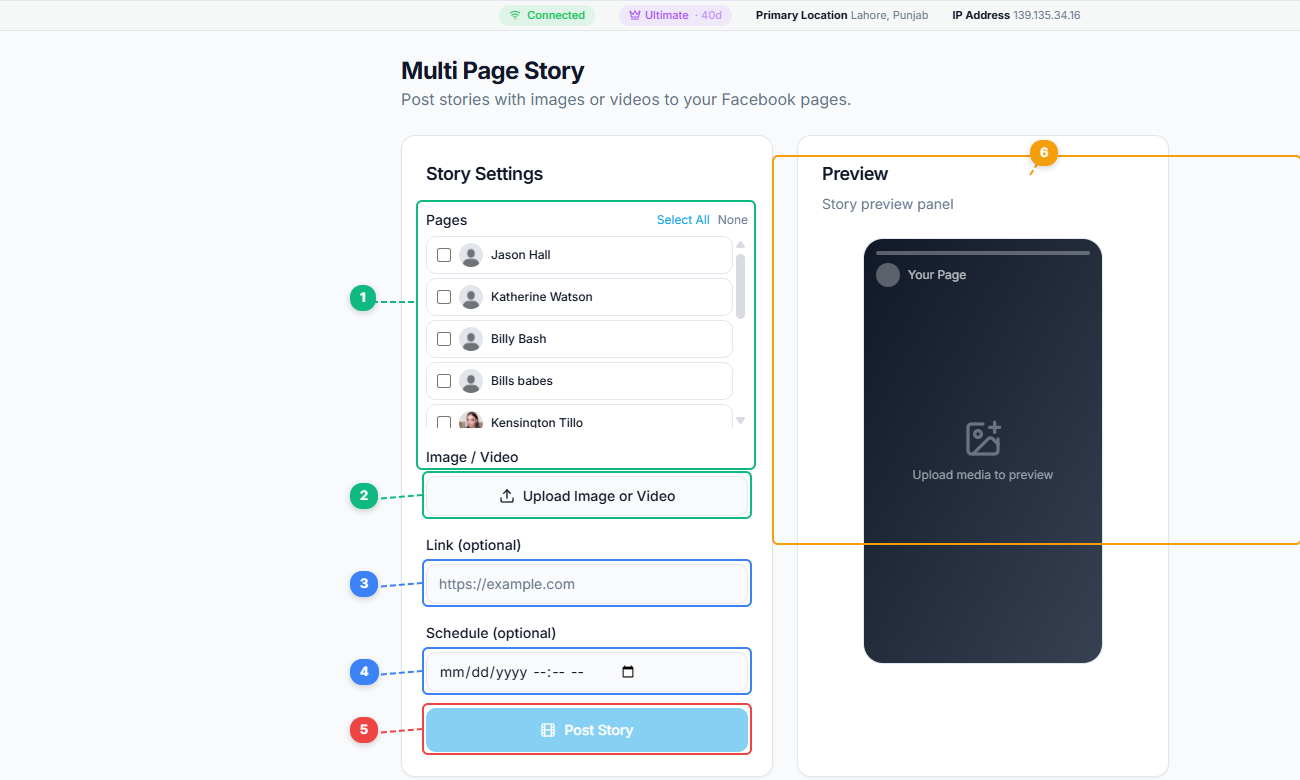Click the crown icon in Ultimate badge
1300x780 pixels.
[635, 15]
